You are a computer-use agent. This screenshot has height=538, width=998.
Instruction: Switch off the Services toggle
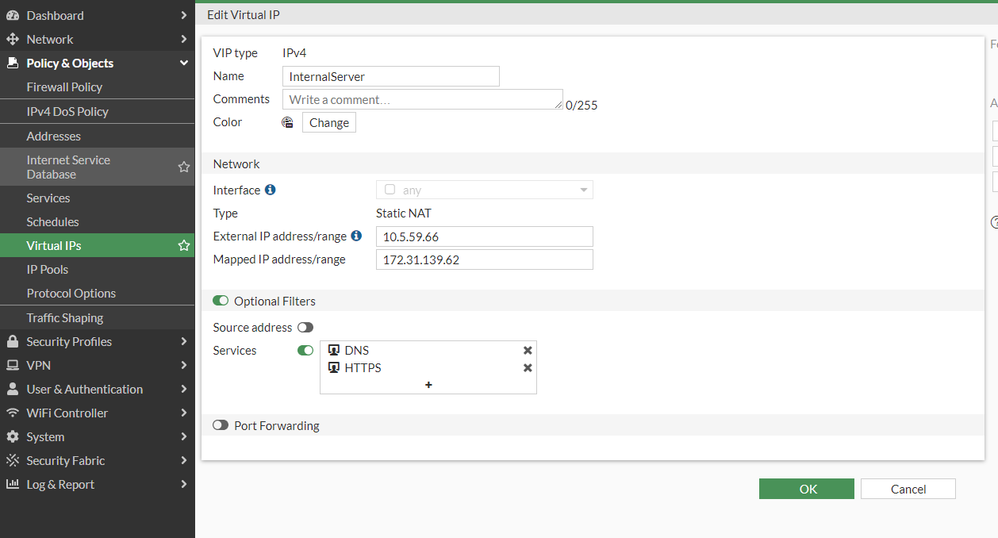point(305,350)
